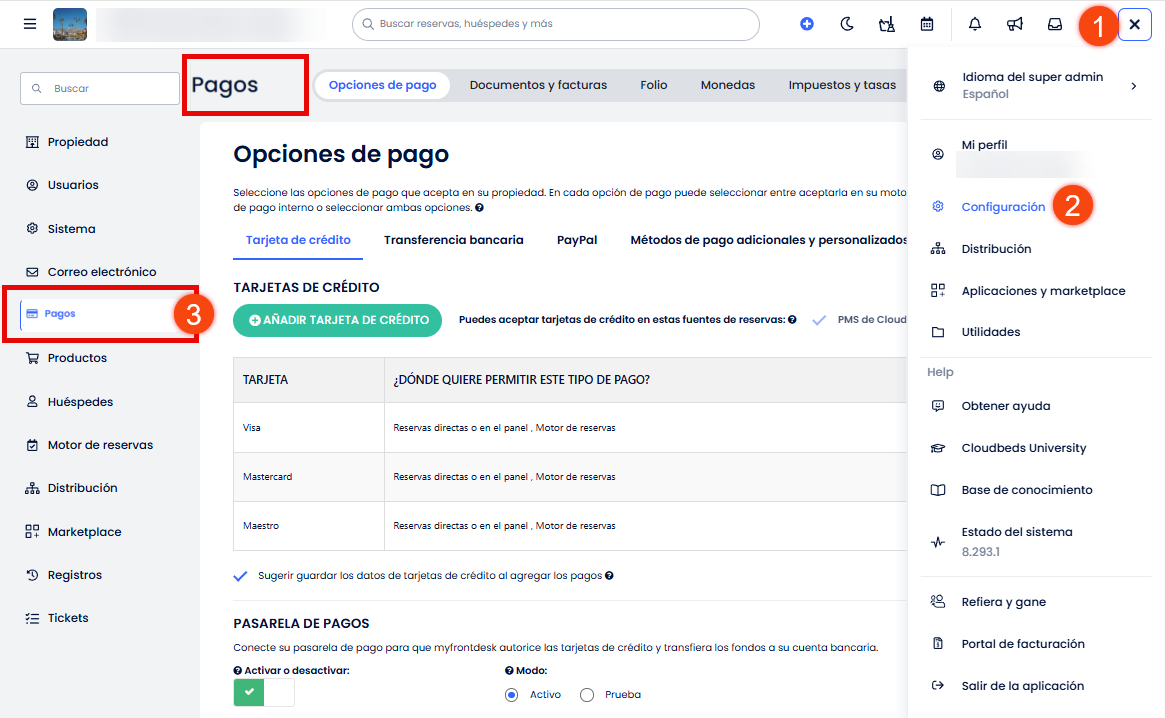Open the inbox tray icon
The image size is (1165, 718).
tap(1055, 24)
